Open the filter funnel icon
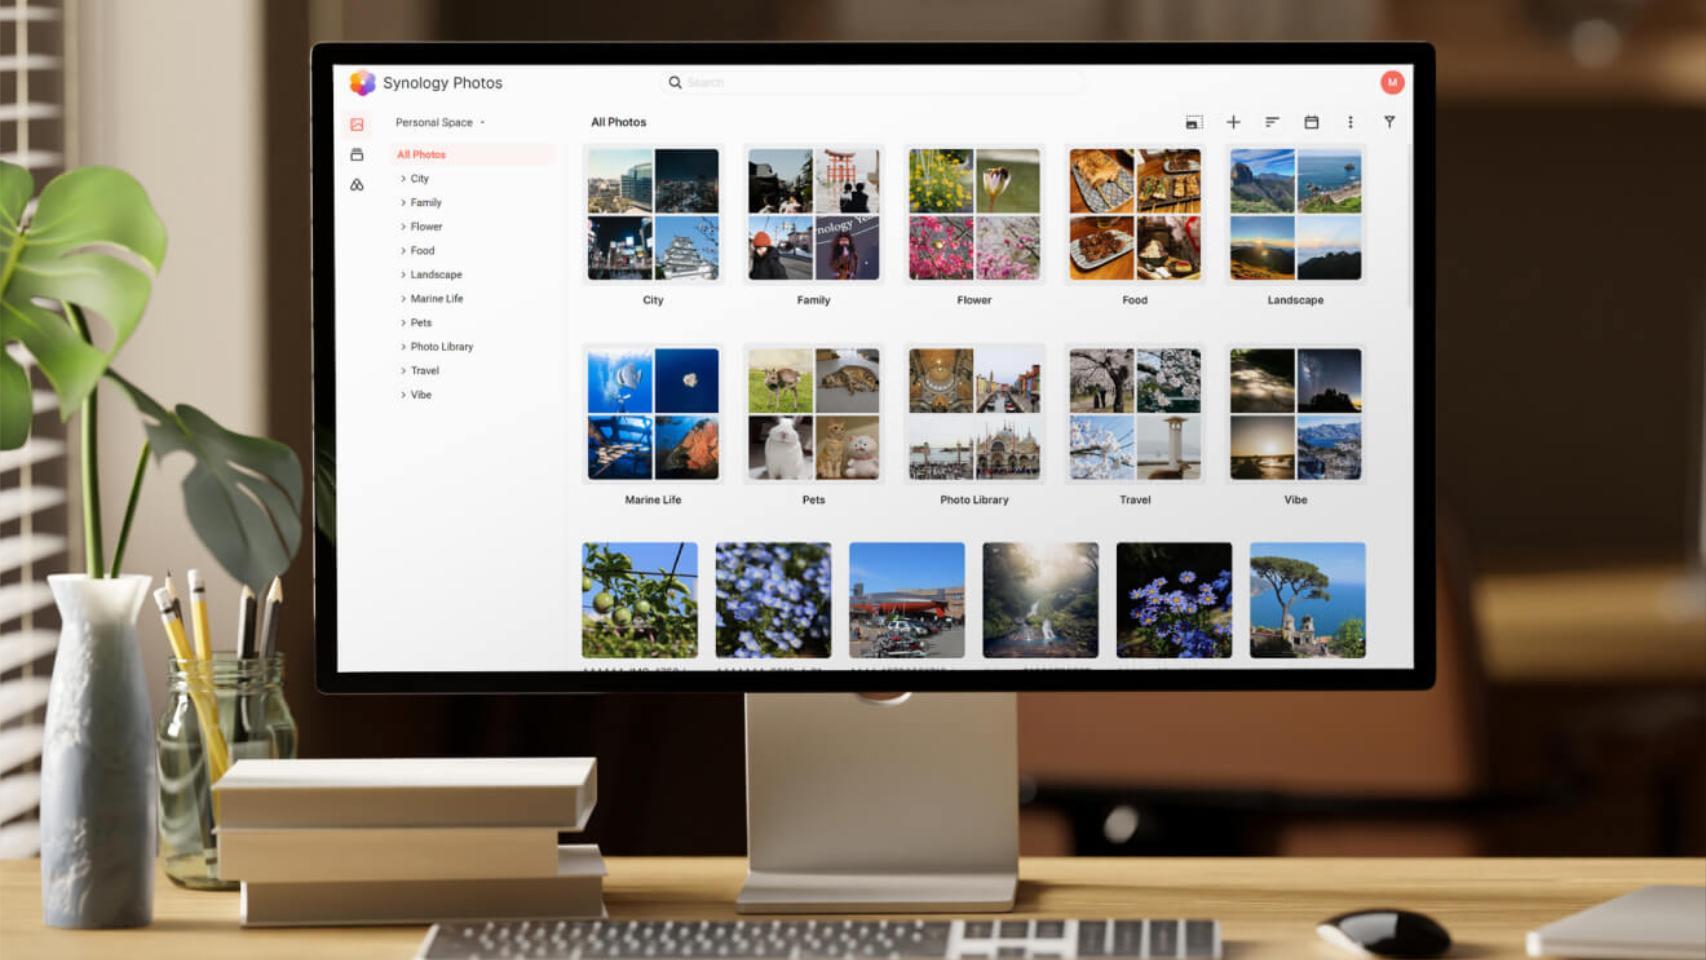 1390,121
